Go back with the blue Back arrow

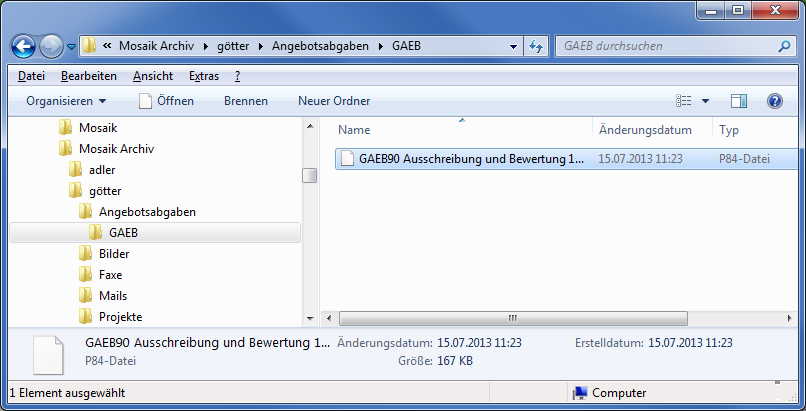(x=23, y=47)
